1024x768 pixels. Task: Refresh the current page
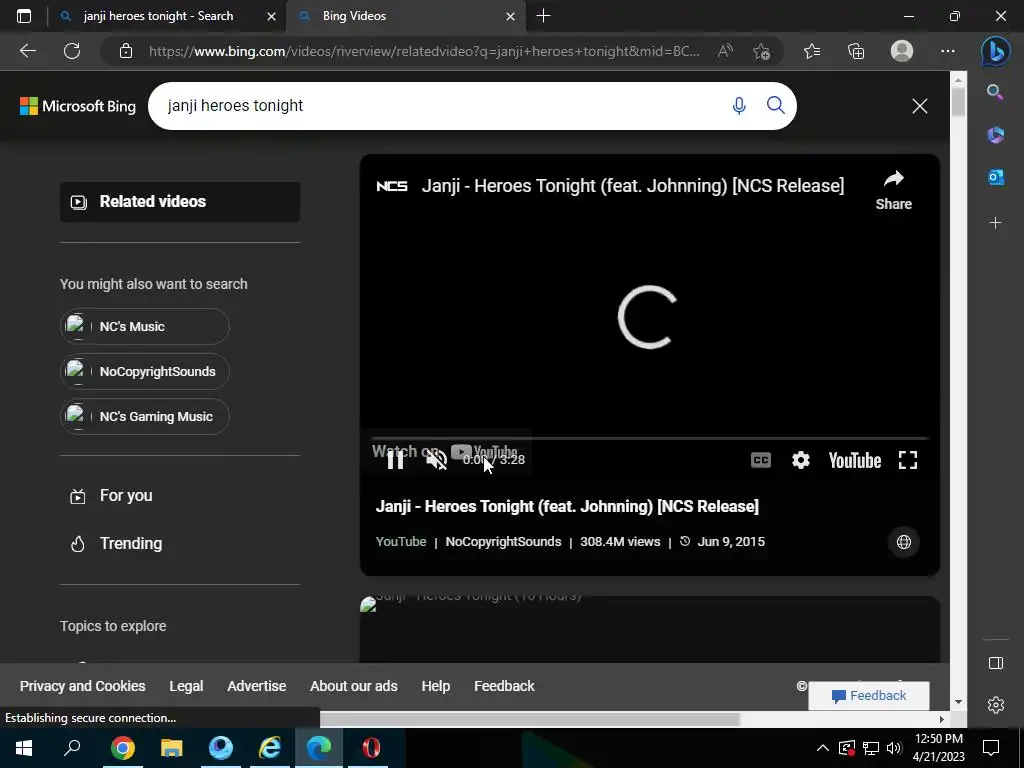coord(72,51)
